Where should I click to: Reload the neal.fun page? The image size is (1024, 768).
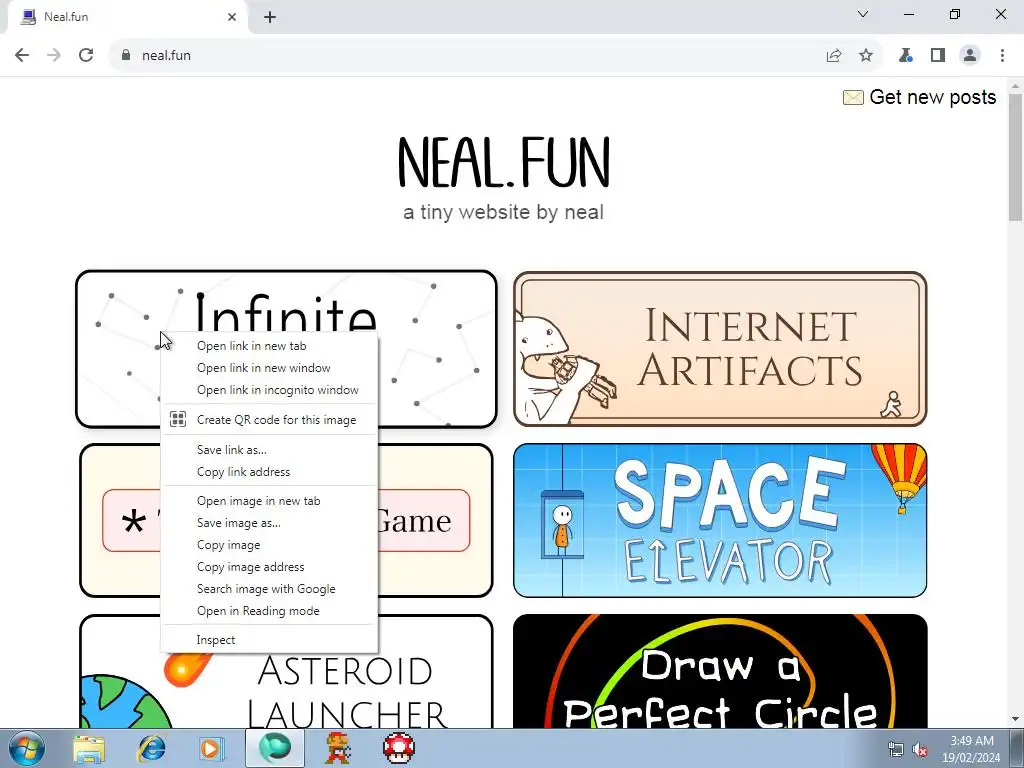coord(86,56)
